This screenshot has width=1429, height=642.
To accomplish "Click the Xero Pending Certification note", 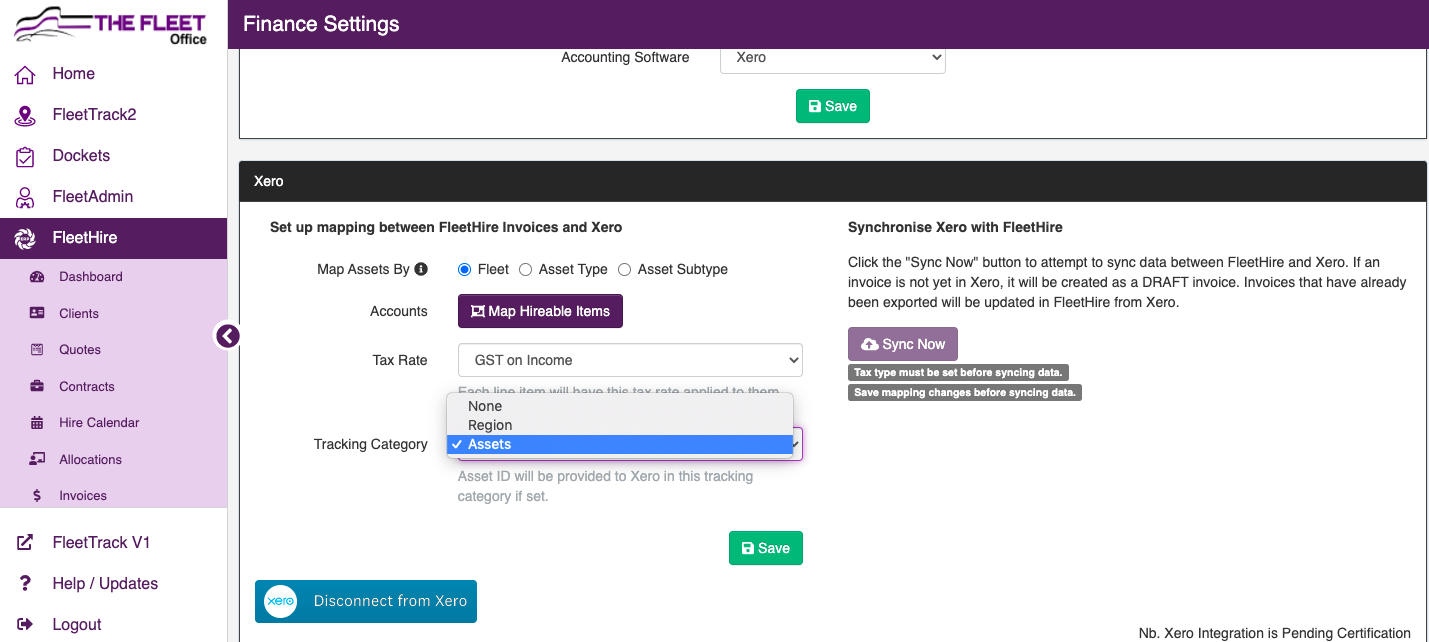I will click(1275, 633).
